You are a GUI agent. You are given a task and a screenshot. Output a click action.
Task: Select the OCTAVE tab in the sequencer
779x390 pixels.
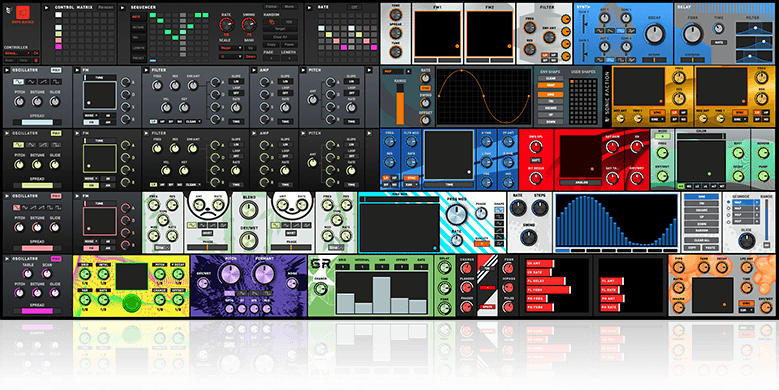138,27
